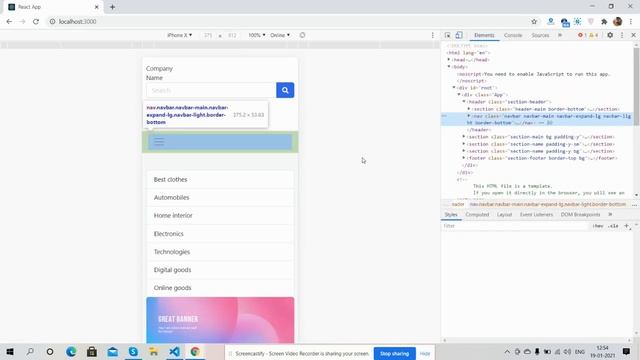This screenshot has width=640, height=360.
Task: Show more styles pane tabs chevron
Action: click(610, 214)
